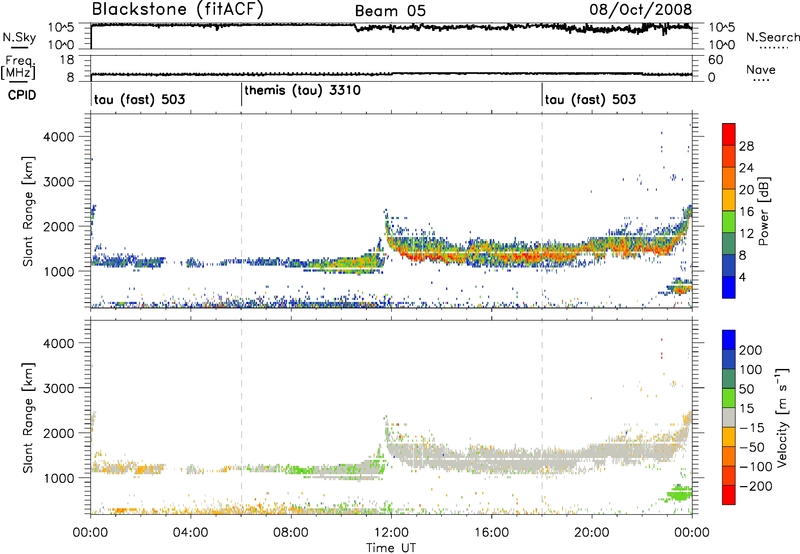Click the '1000' tick on velocity panel
The width and height of the screenshot is (800, 554).
coord(58,478)
